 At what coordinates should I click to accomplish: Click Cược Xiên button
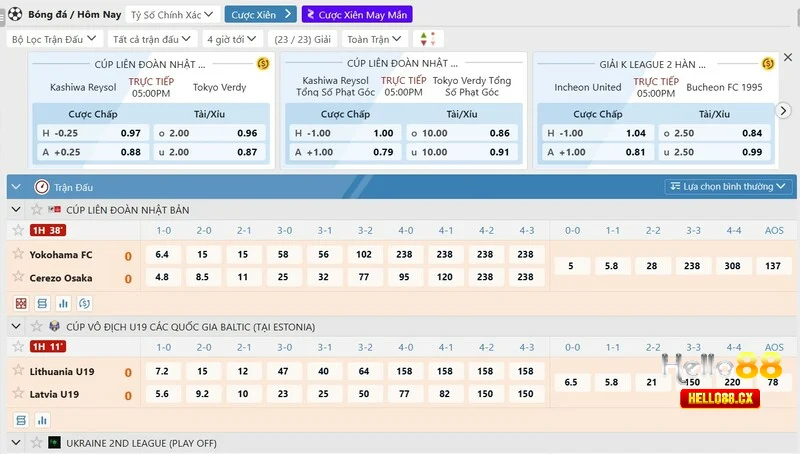[260, 15]
